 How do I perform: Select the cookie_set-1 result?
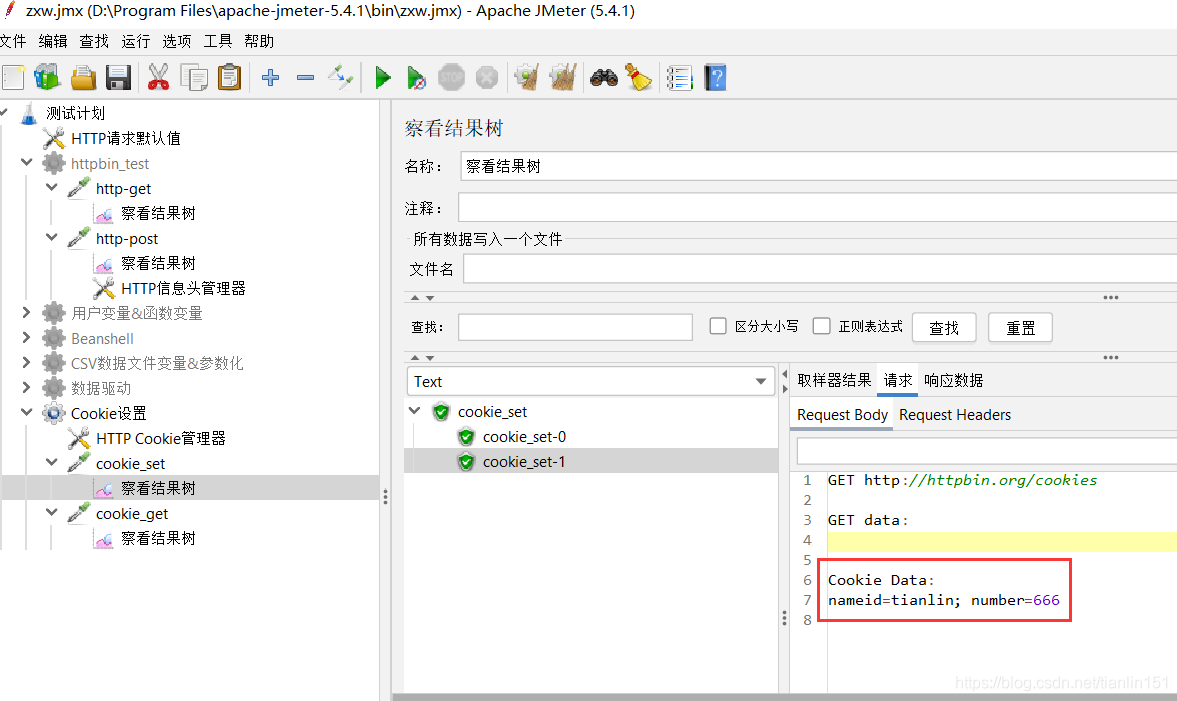click(524, 462)
